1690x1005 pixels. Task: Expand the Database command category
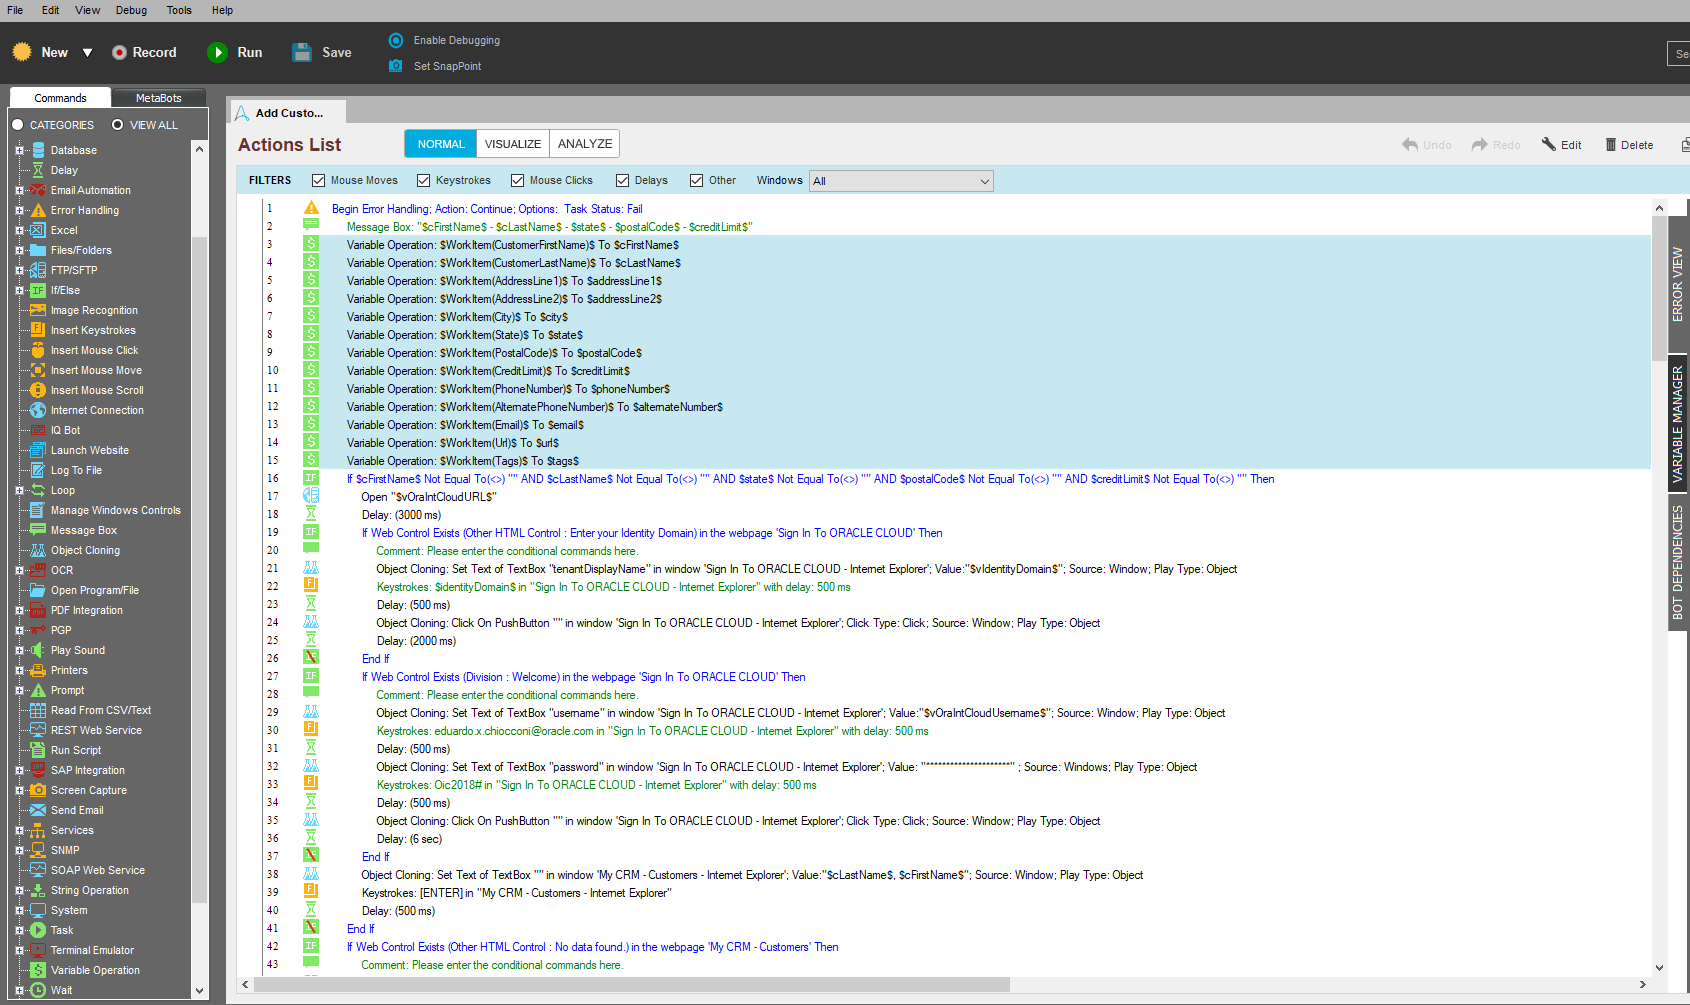click(19, 150)
